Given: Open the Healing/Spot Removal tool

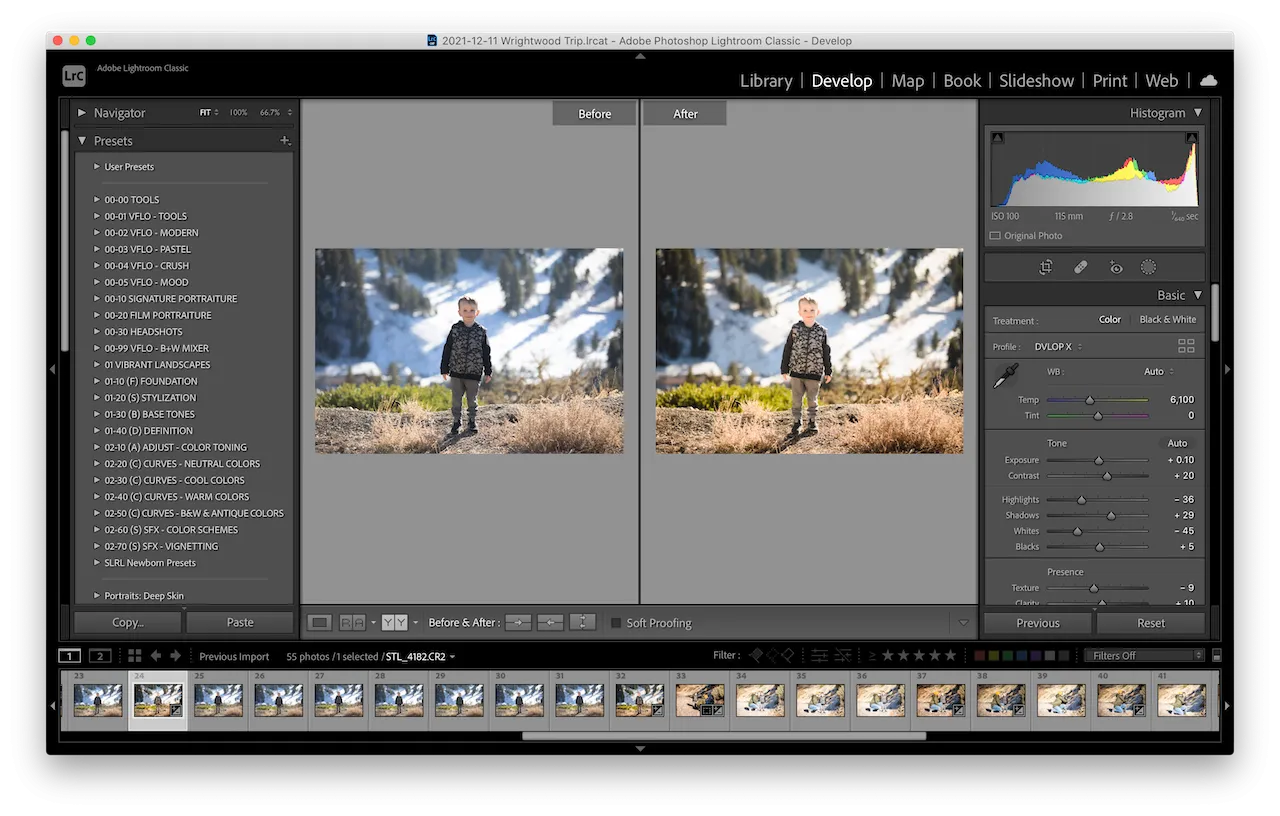Looking at the screenshot, I should [1082, 267].
